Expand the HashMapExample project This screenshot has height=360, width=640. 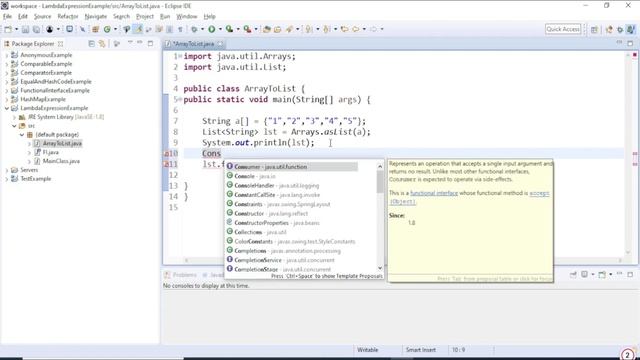coord(7,99)
